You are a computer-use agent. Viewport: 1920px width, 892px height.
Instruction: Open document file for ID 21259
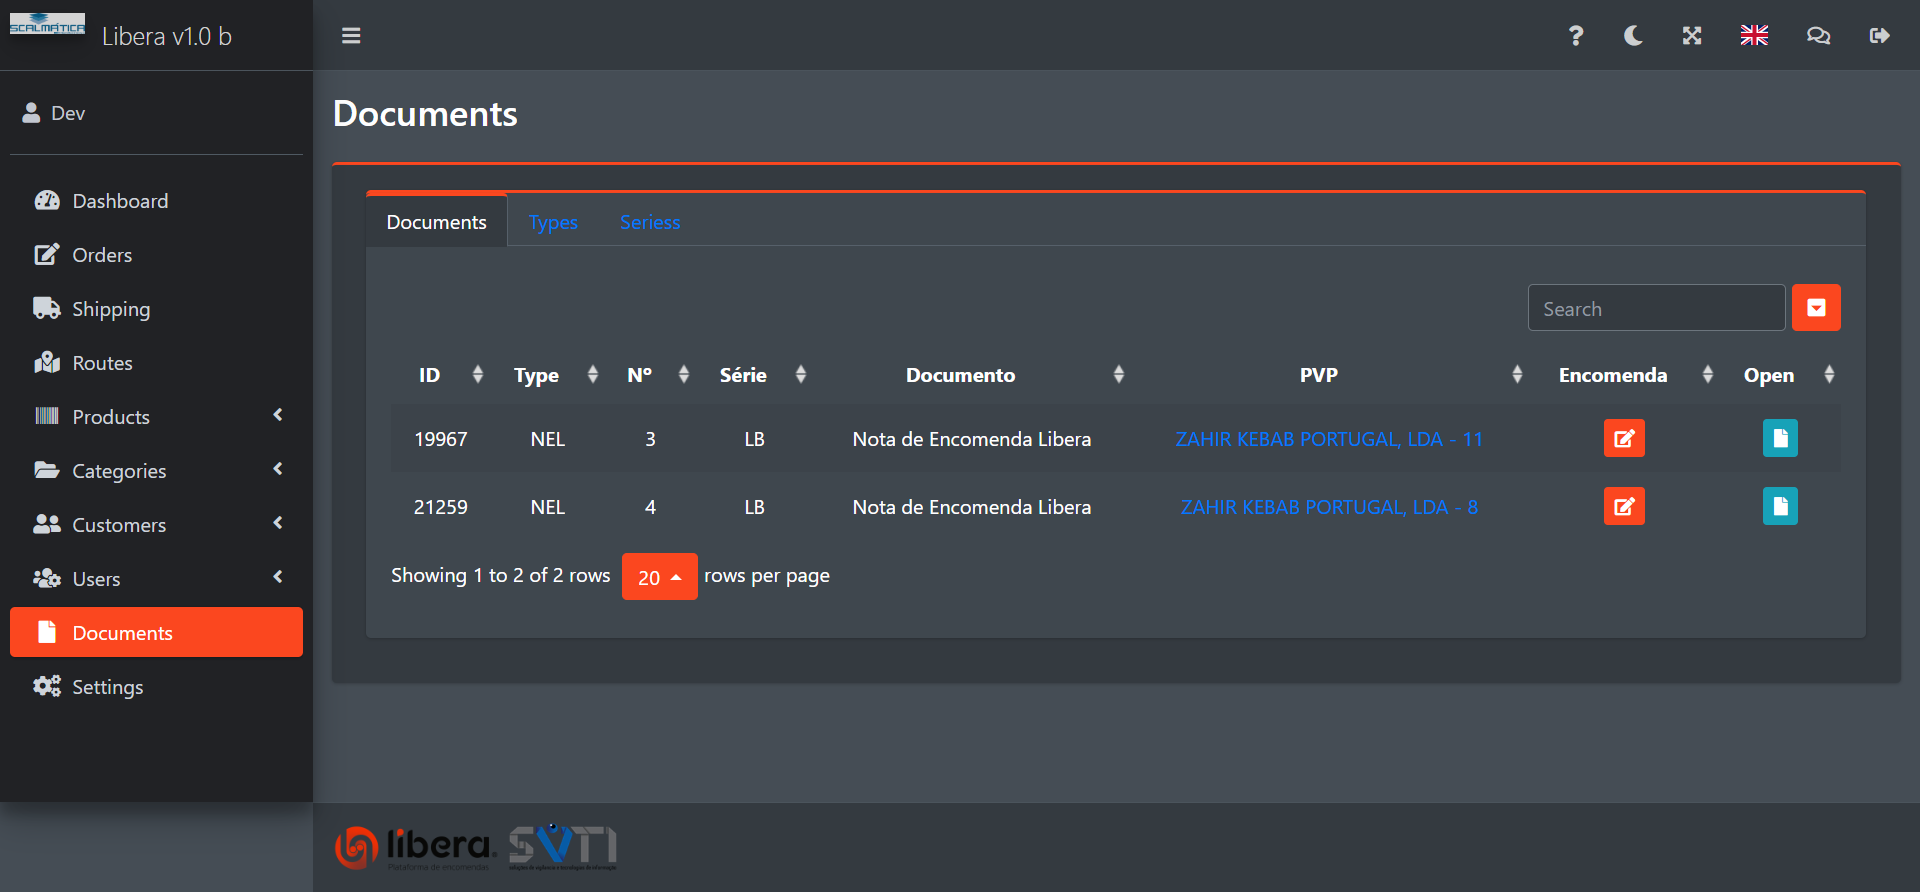click(x=1780, y=507)
